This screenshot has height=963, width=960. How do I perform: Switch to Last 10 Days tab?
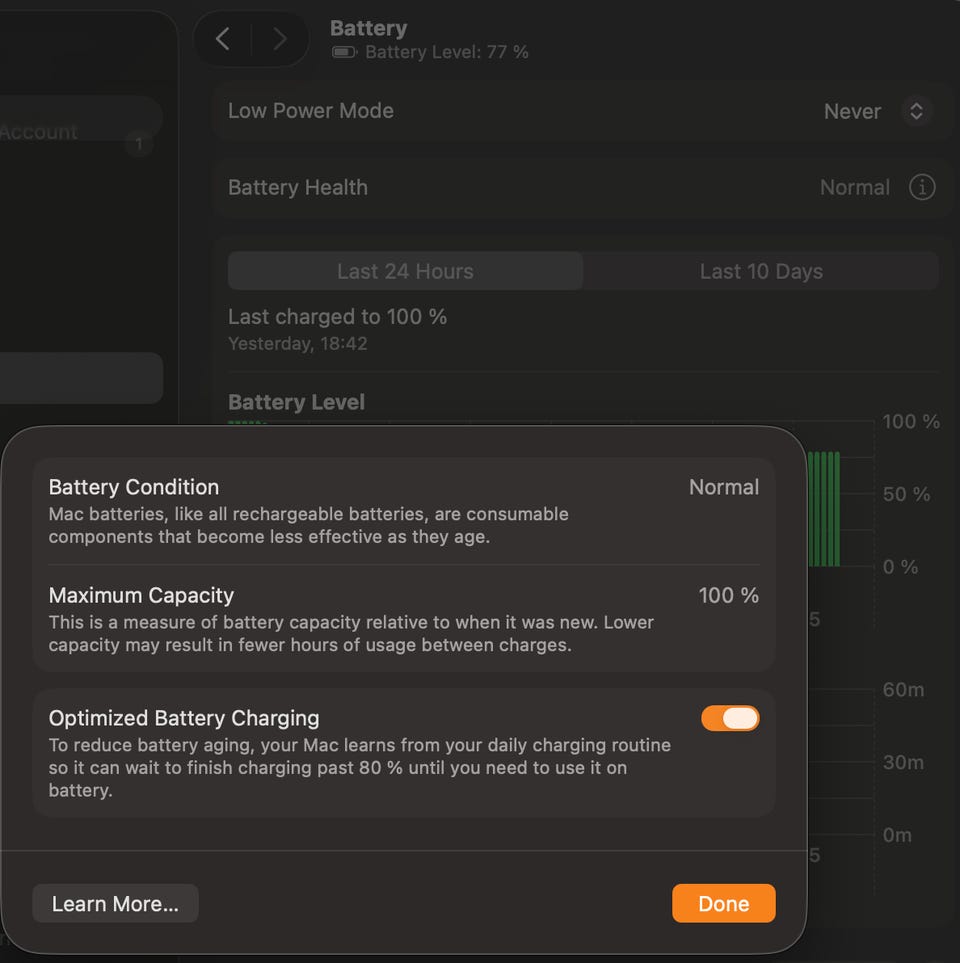tap(761, 271)
